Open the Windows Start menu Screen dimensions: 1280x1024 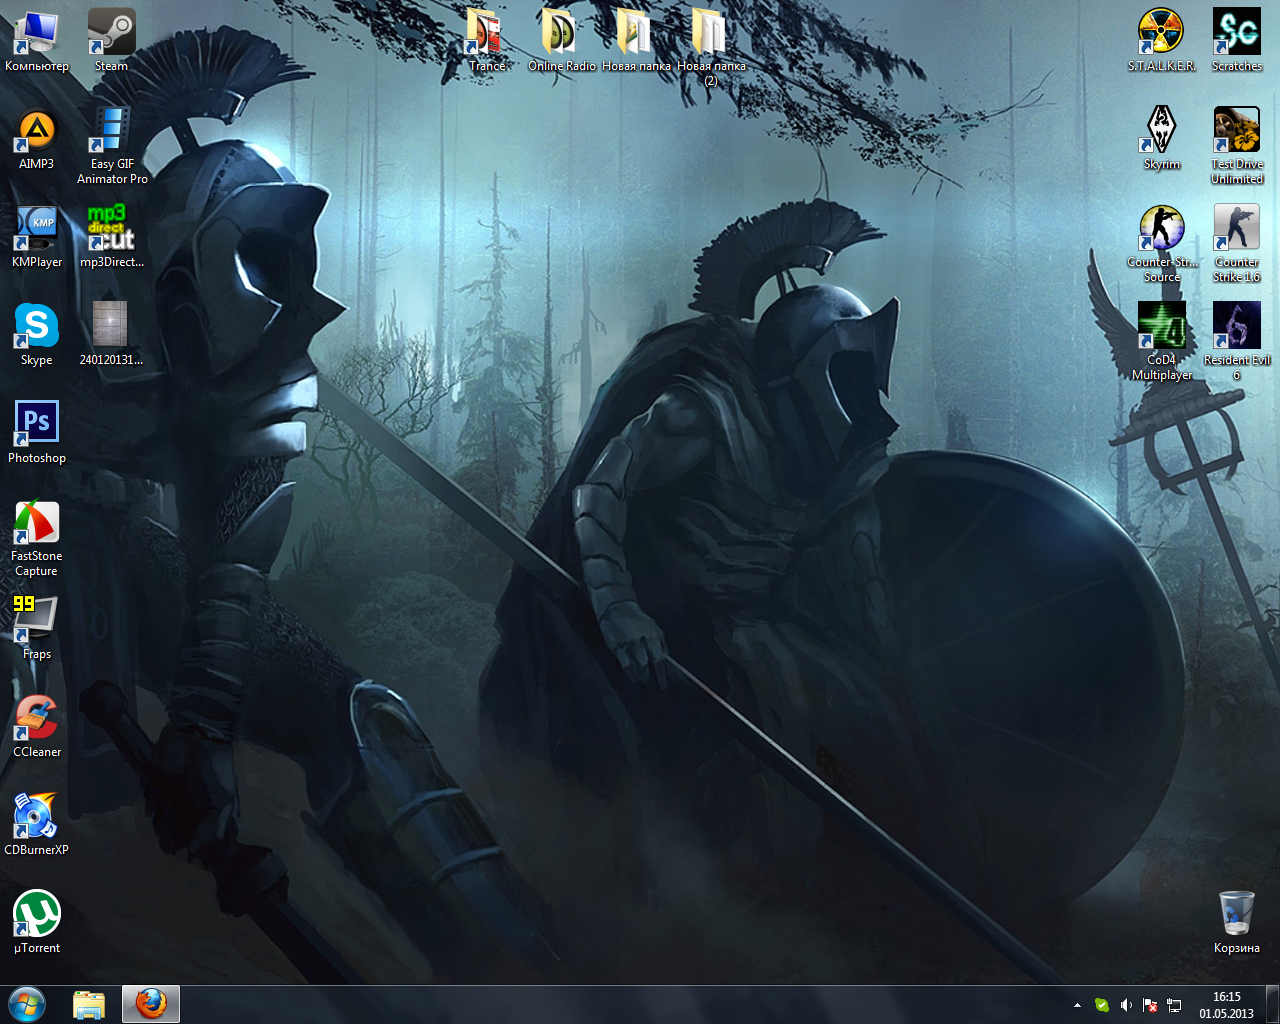[27, 1004]
